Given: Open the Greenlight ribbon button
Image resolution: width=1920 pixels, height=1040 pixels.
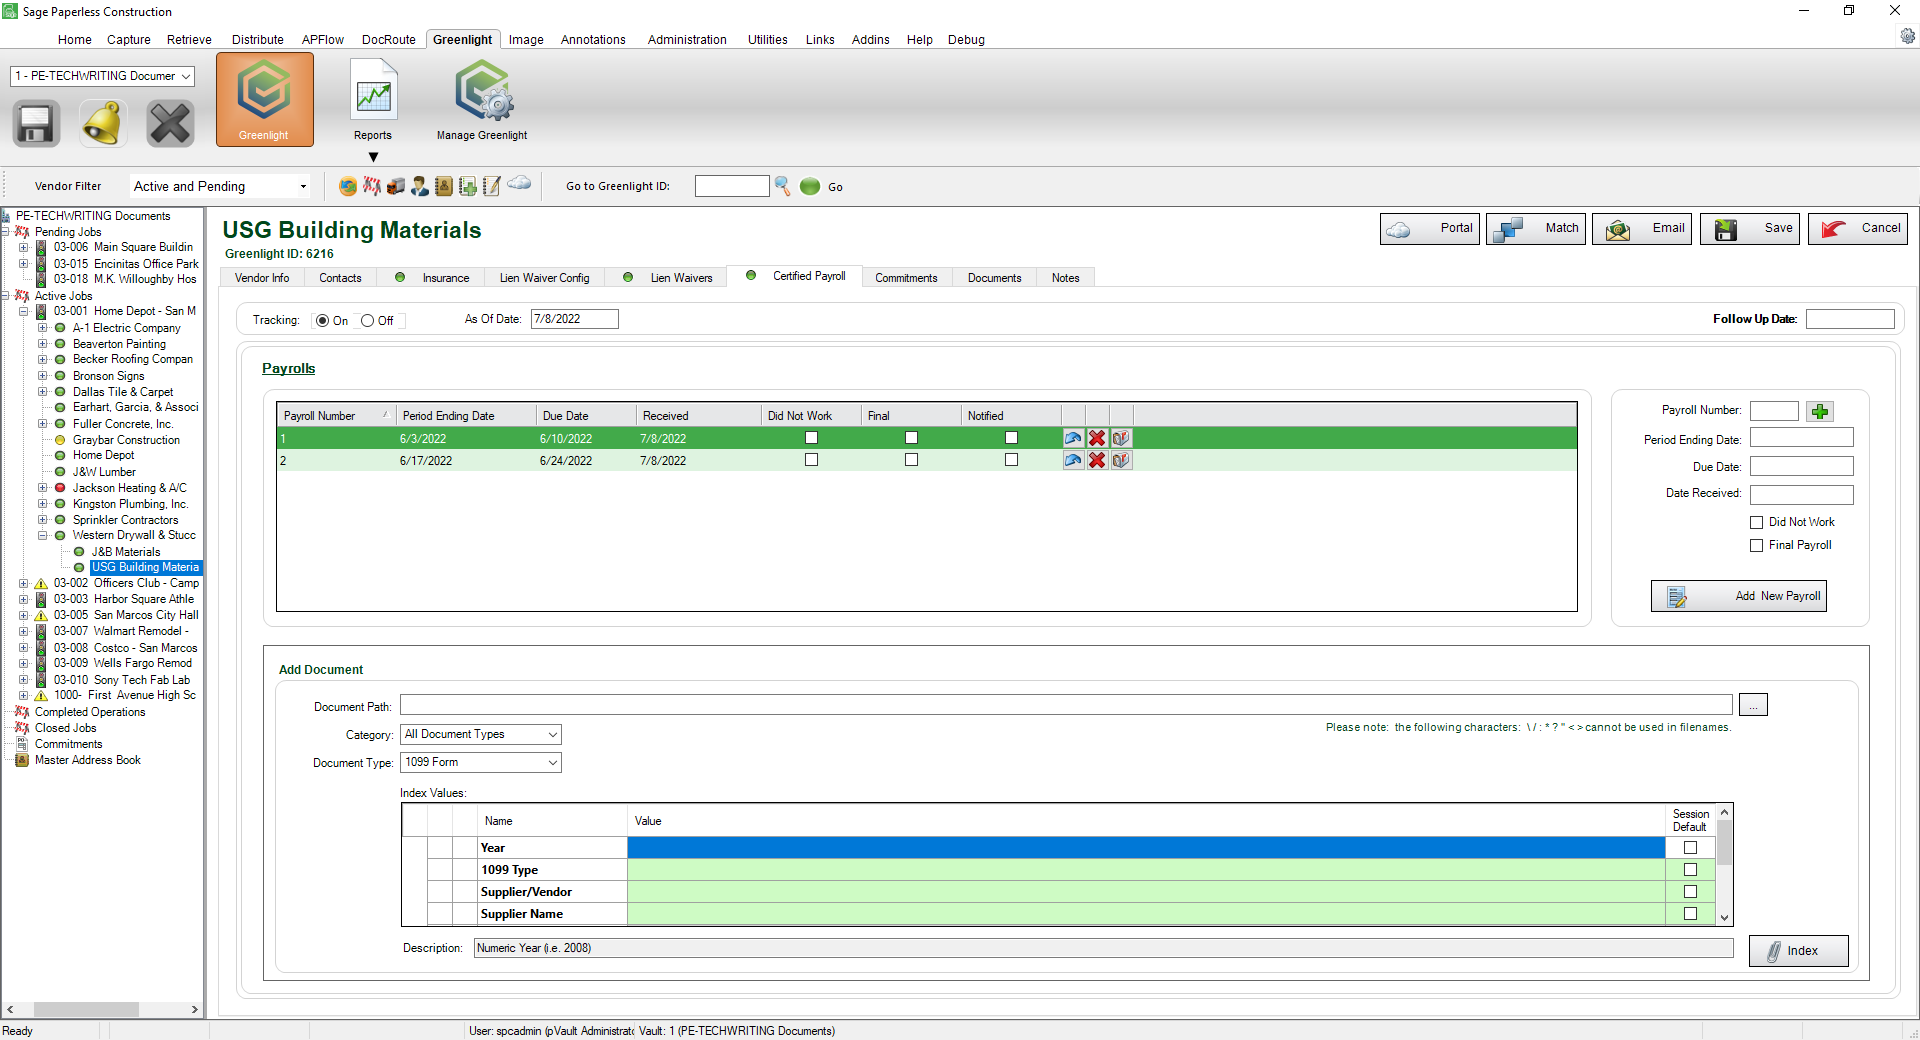Looking at the screenshot, I should [264, 100].
